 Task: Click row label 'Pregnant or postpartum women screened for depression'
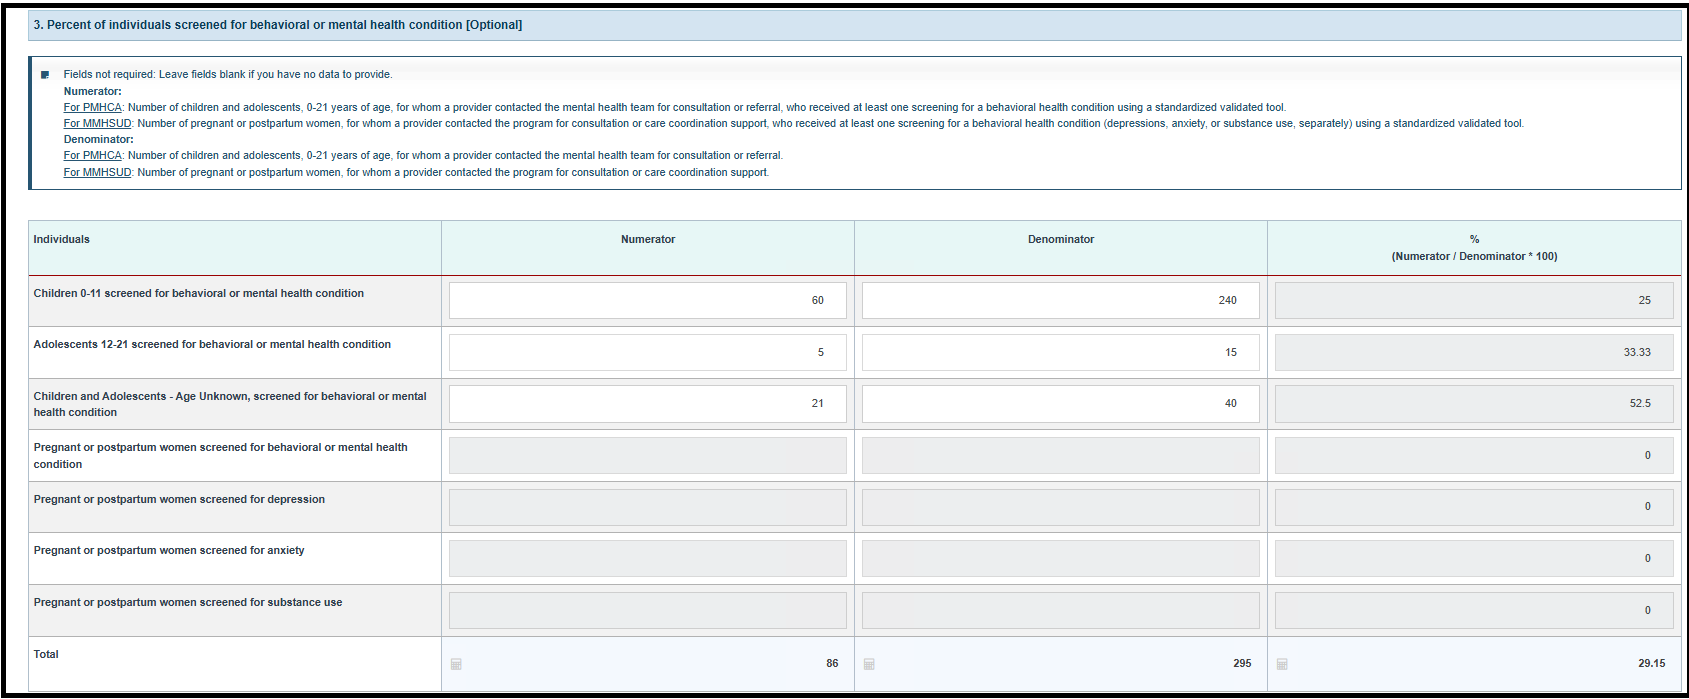179,499
